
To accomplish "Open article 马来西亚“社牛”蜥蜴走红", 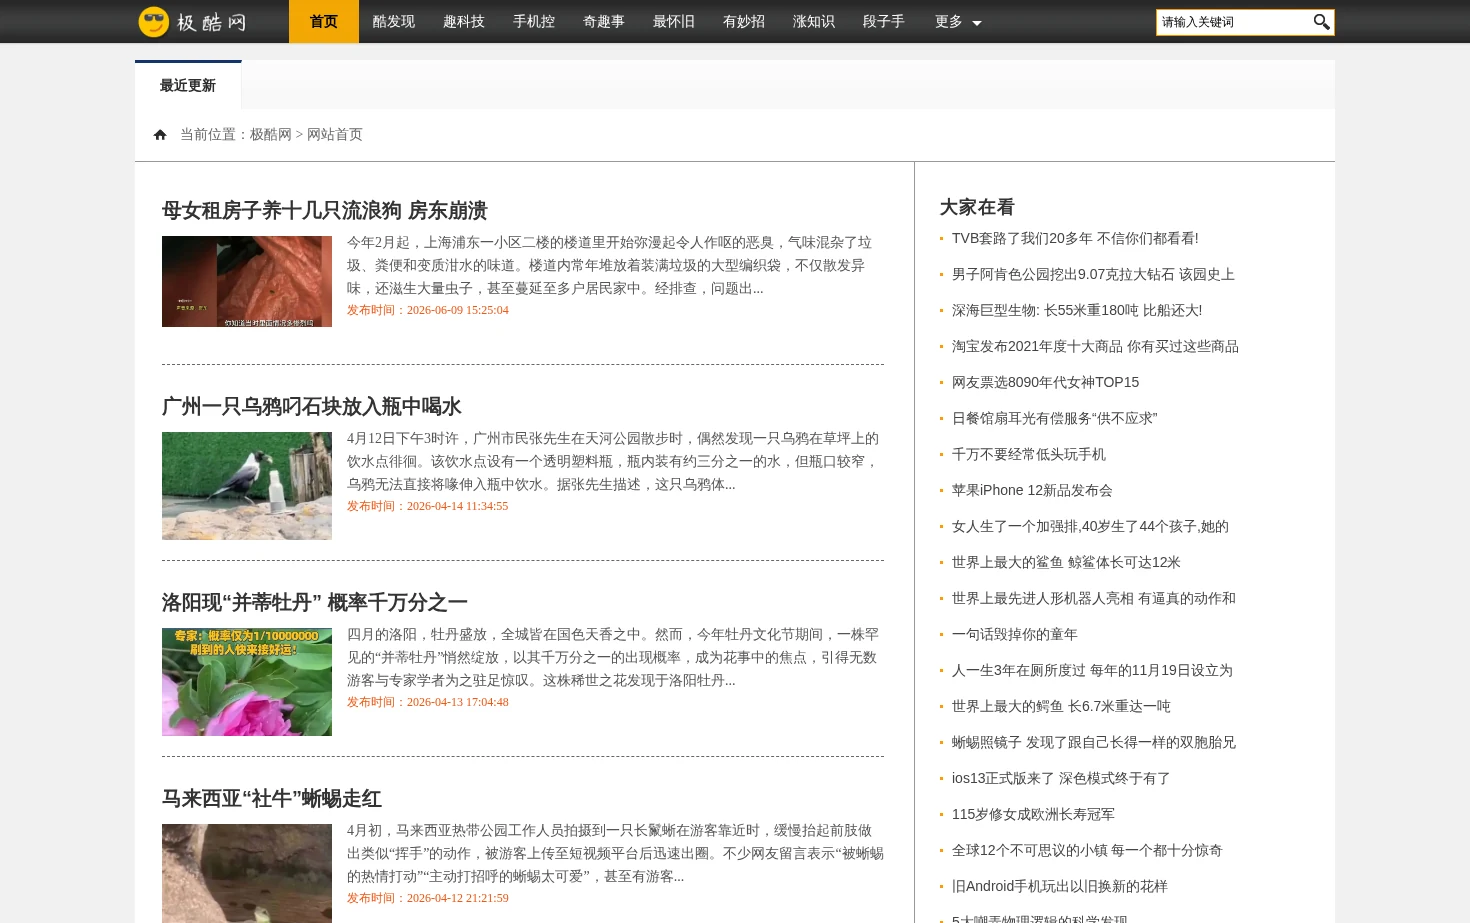I will 271,799.
